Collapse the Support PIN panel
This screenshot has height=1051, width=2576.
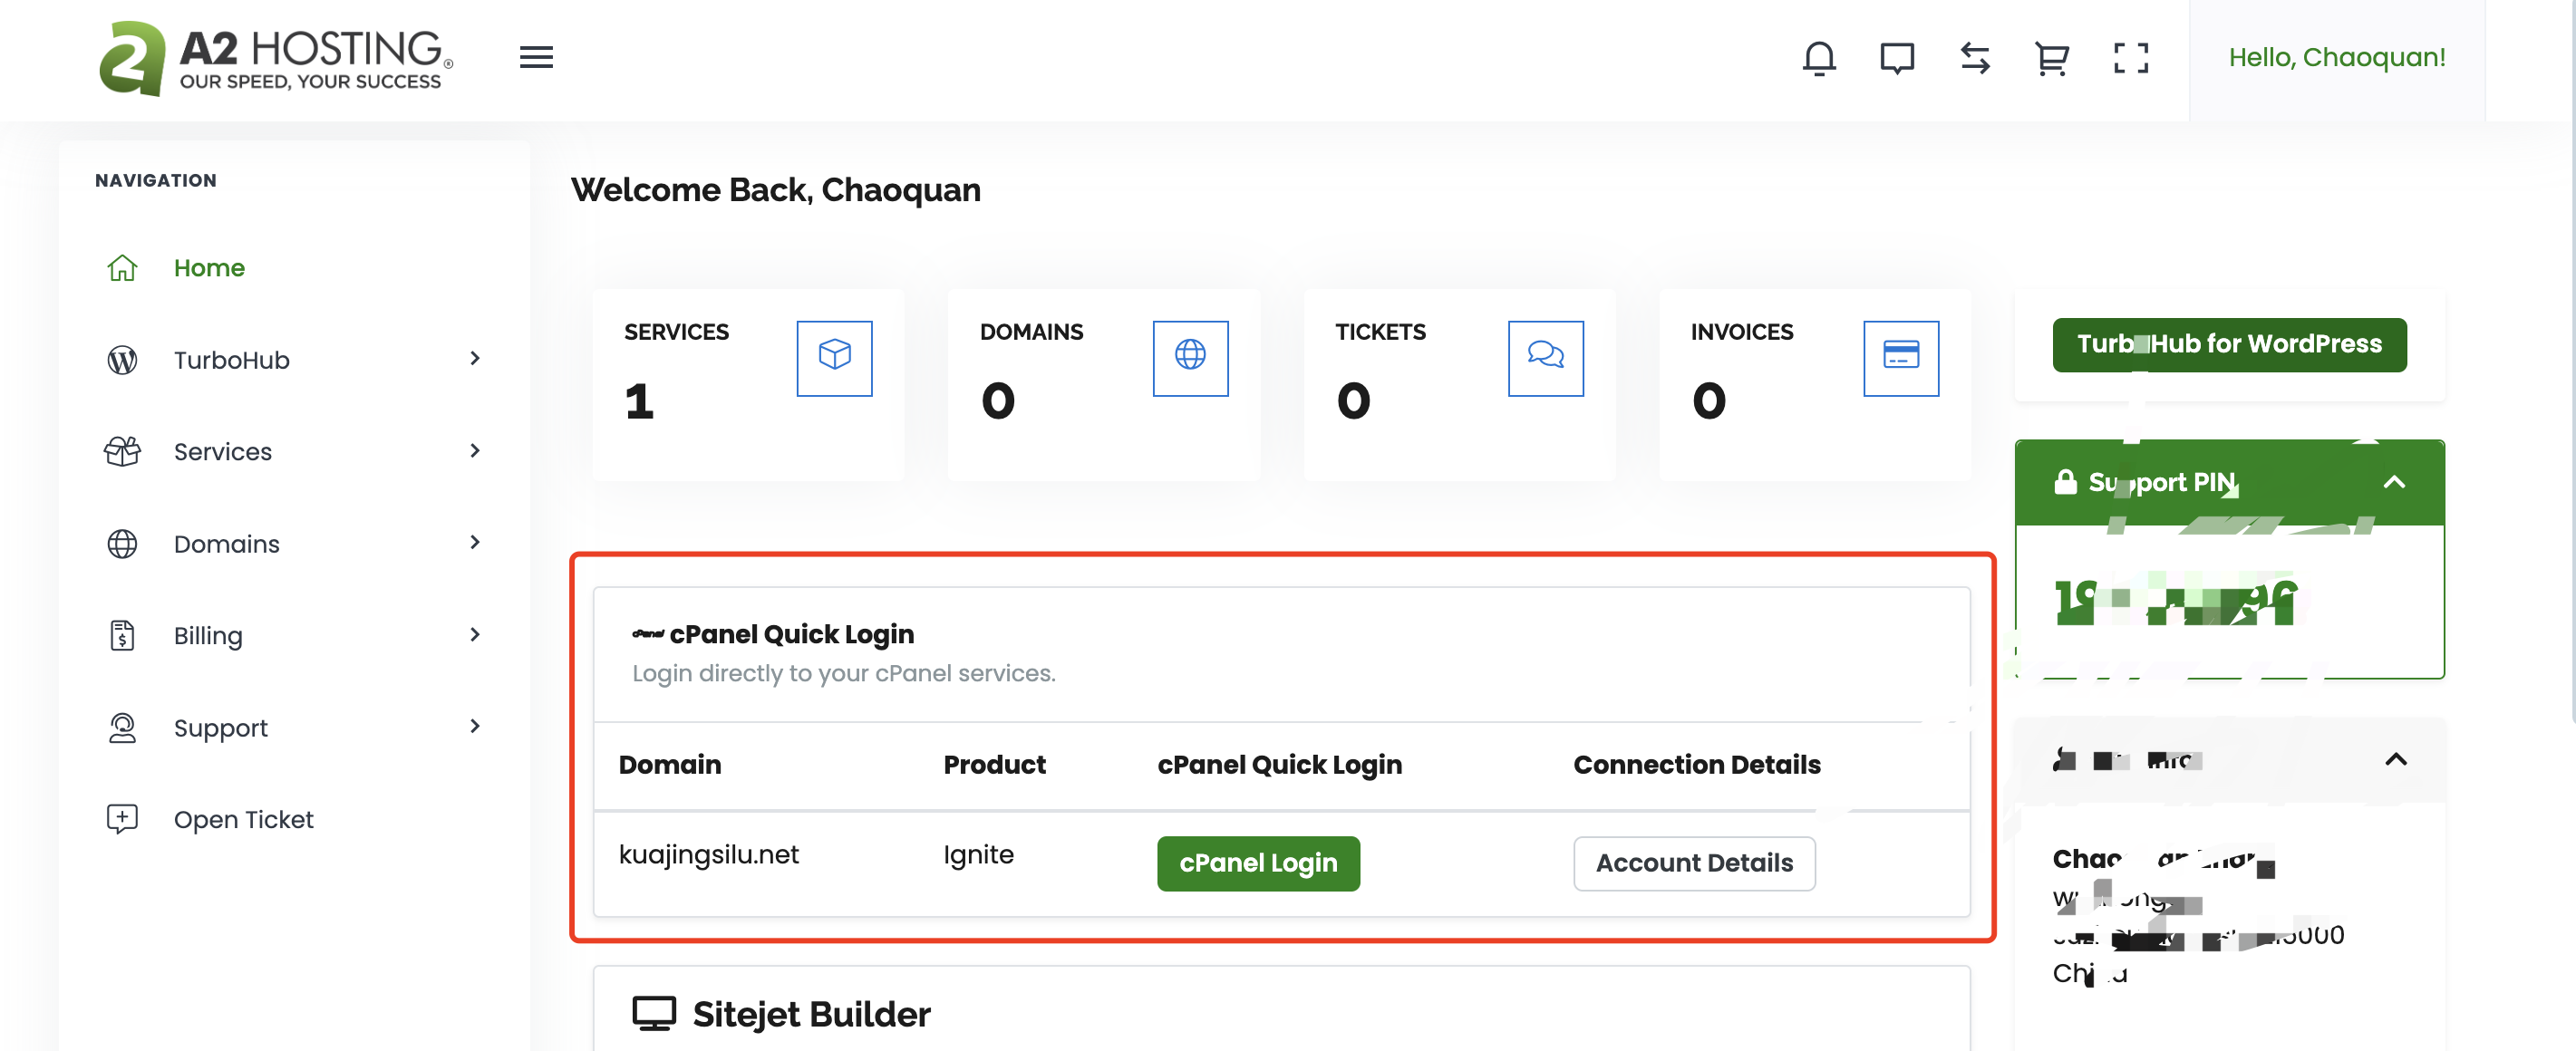click(2394, 482)
